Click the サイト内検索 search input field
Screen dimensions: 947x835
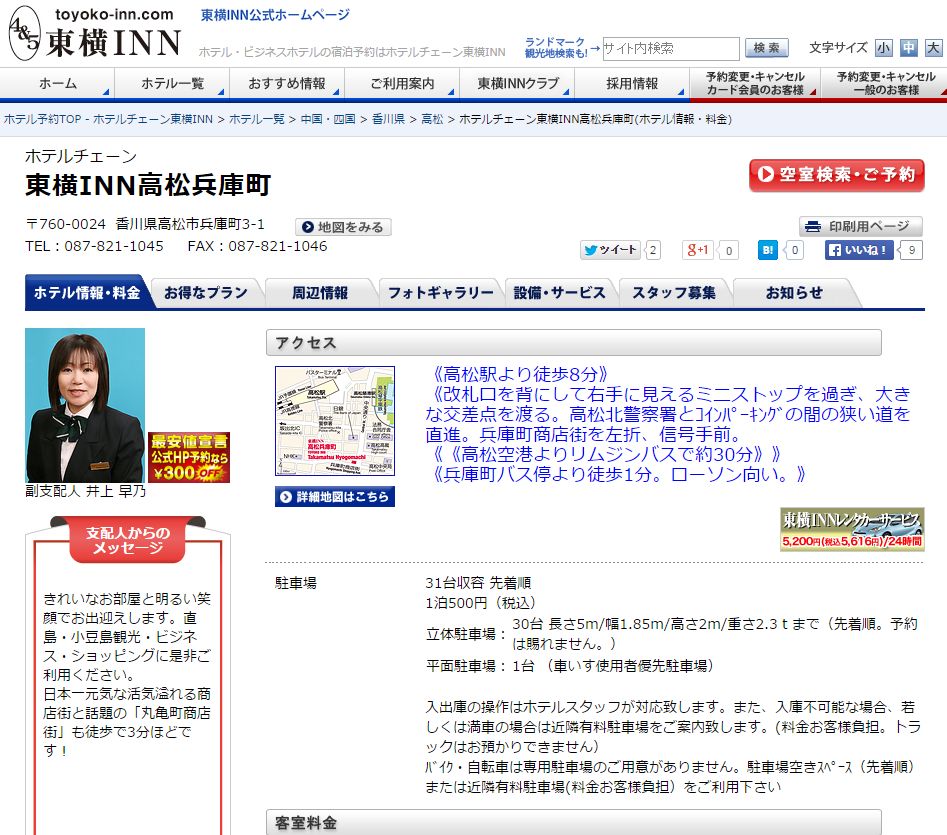point(670,48)
